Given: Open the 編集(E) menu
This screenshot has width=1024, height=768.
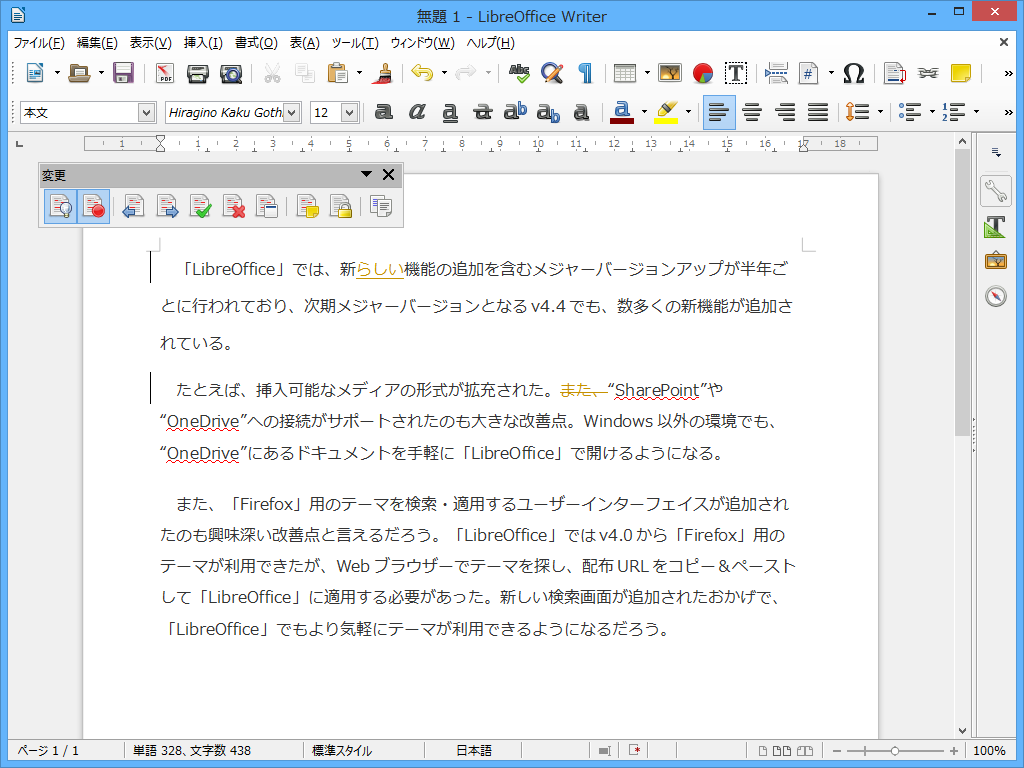Looking at the screenshot, I should pos(97,43).
